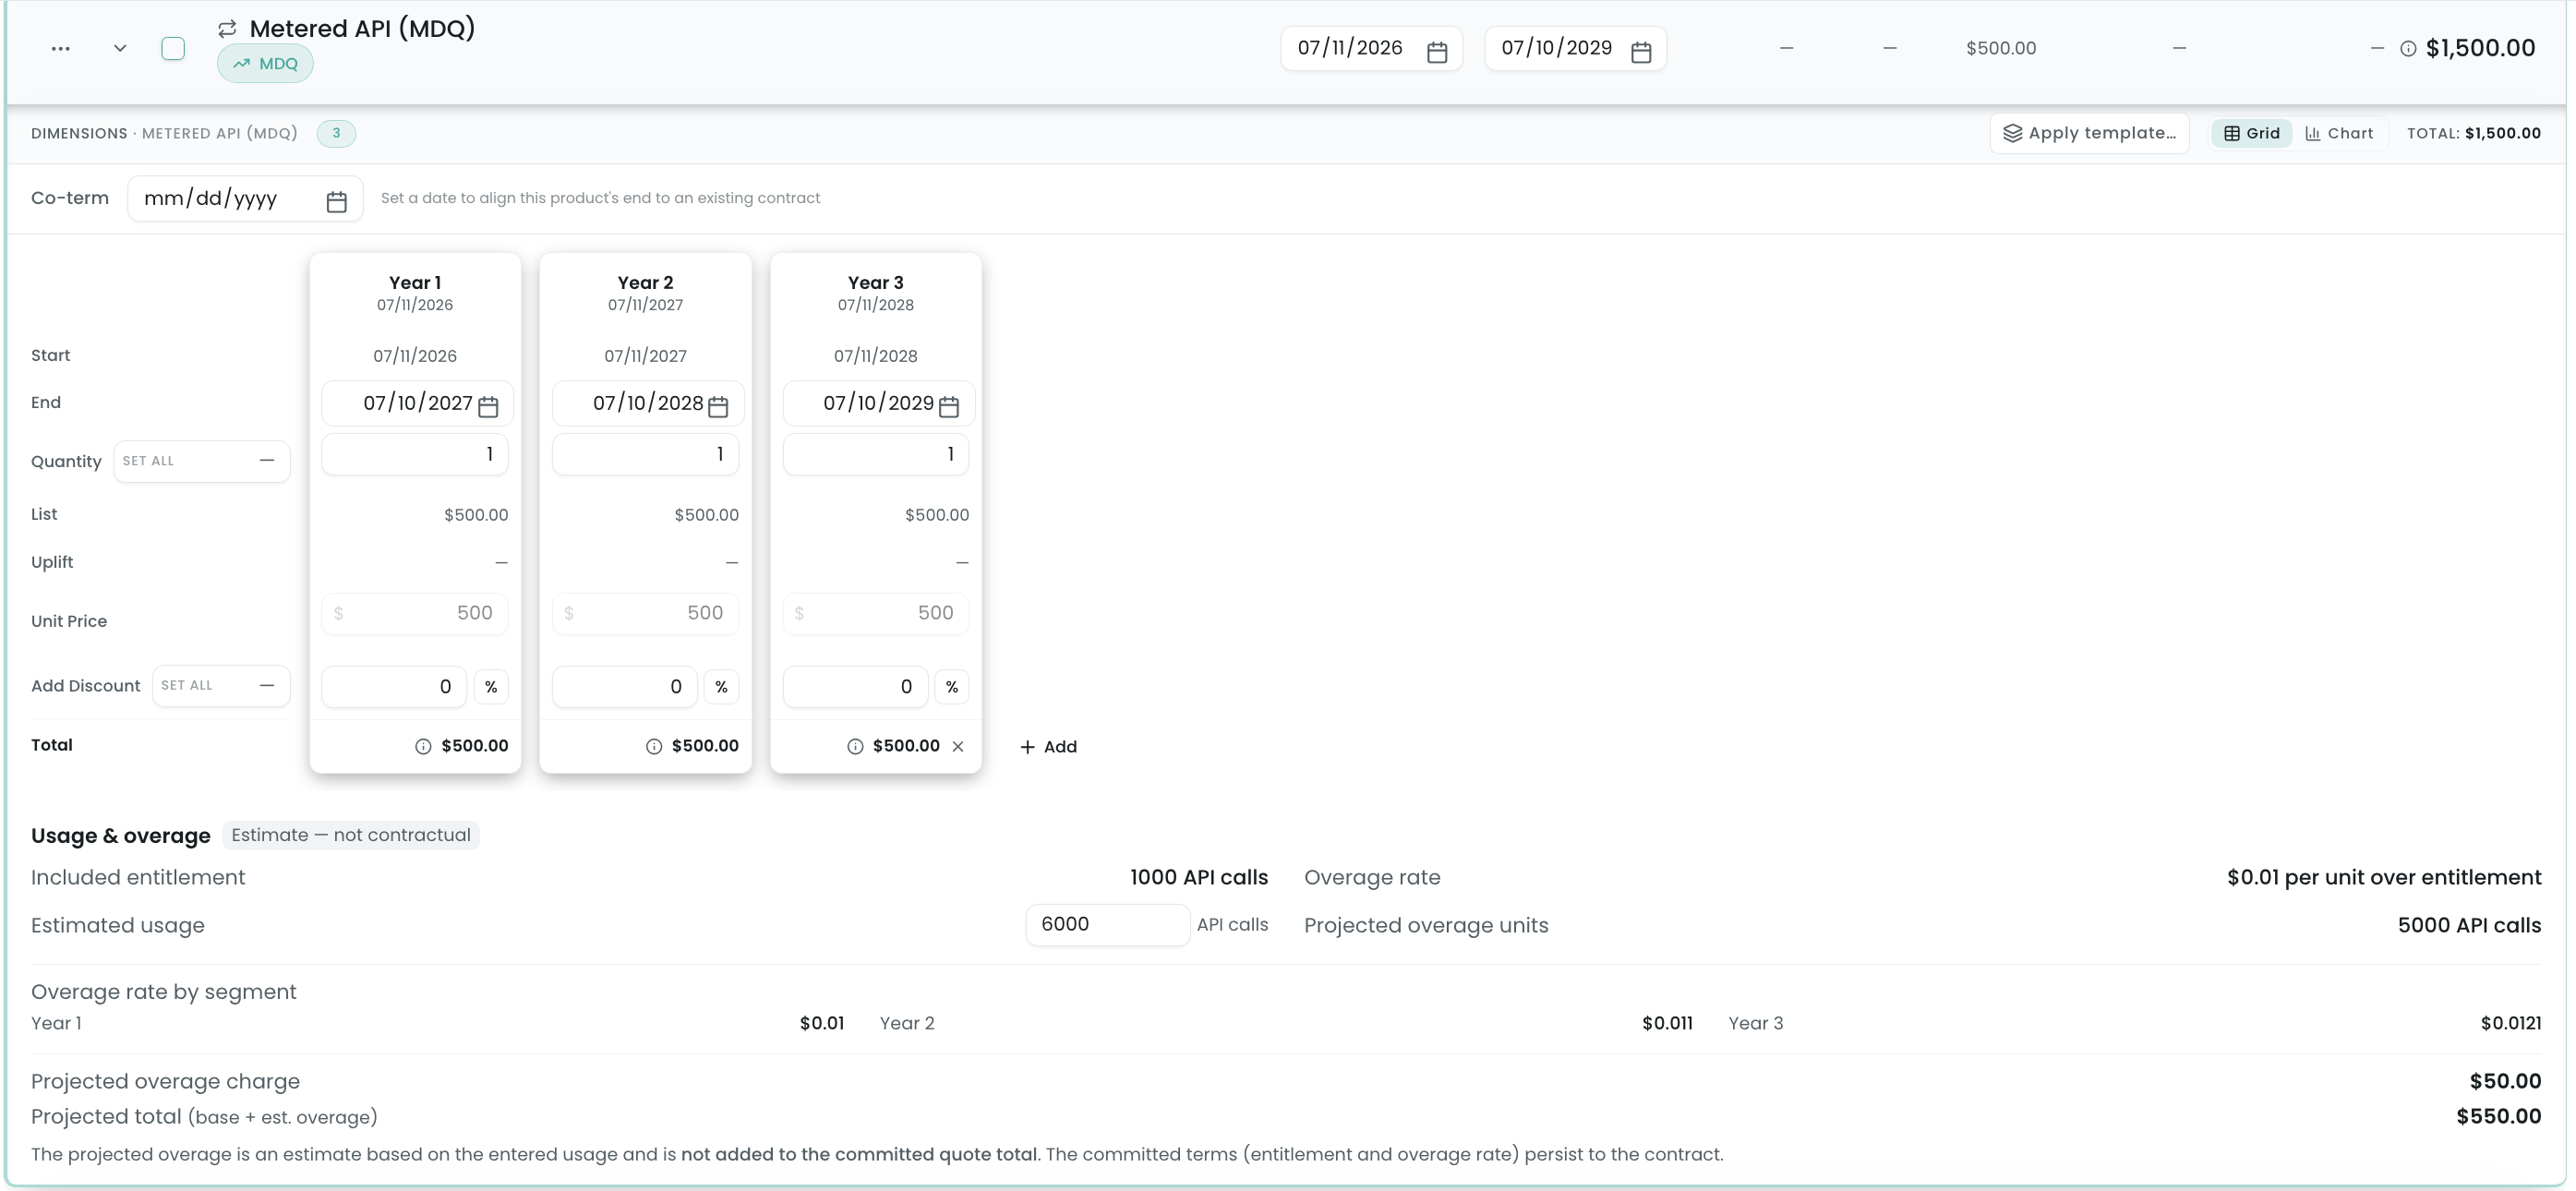
Task: Add another year segment
Action: point(1048,747)
